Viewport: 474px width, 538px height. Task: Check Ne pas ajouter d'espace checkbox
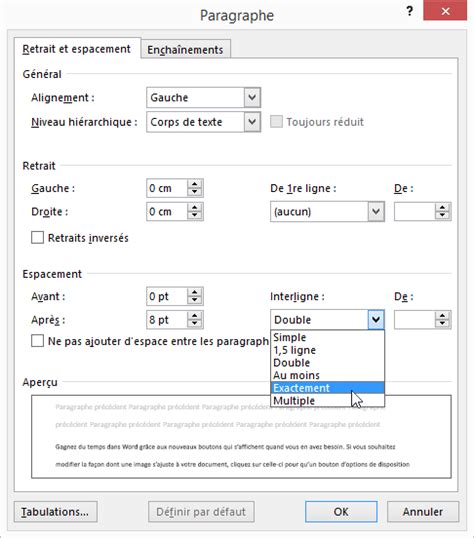coord(37,341)
